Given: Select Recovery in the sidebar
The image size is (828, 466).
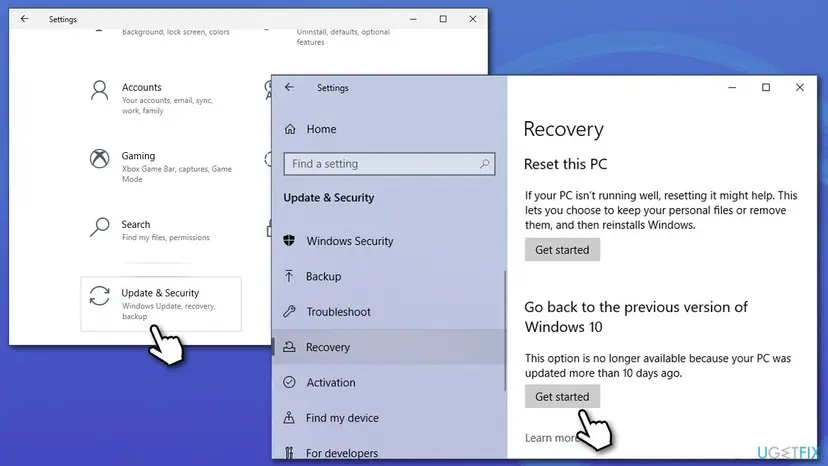Looking at the screenshot, I should coord(390,347).
